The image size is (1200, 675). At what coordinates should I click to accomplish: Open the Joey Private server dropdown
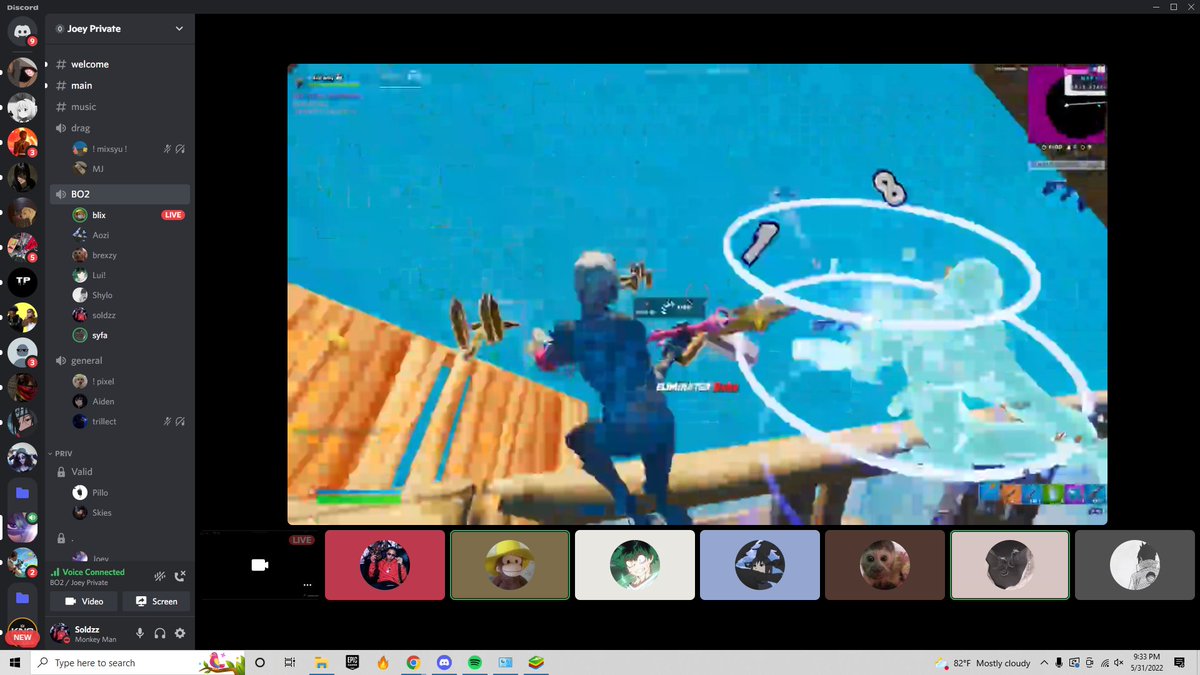pos(122,29)
